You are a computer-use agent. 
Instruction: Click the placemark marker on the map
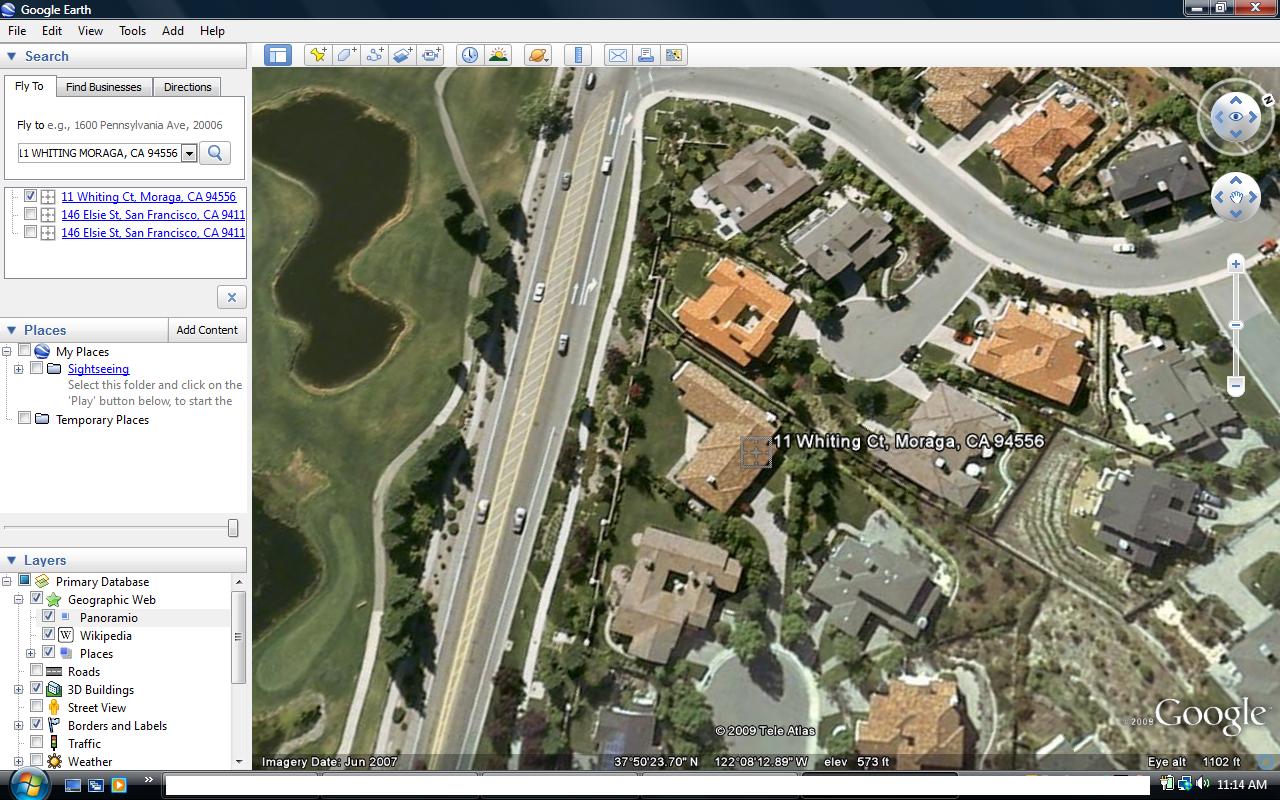click(756, 453)
